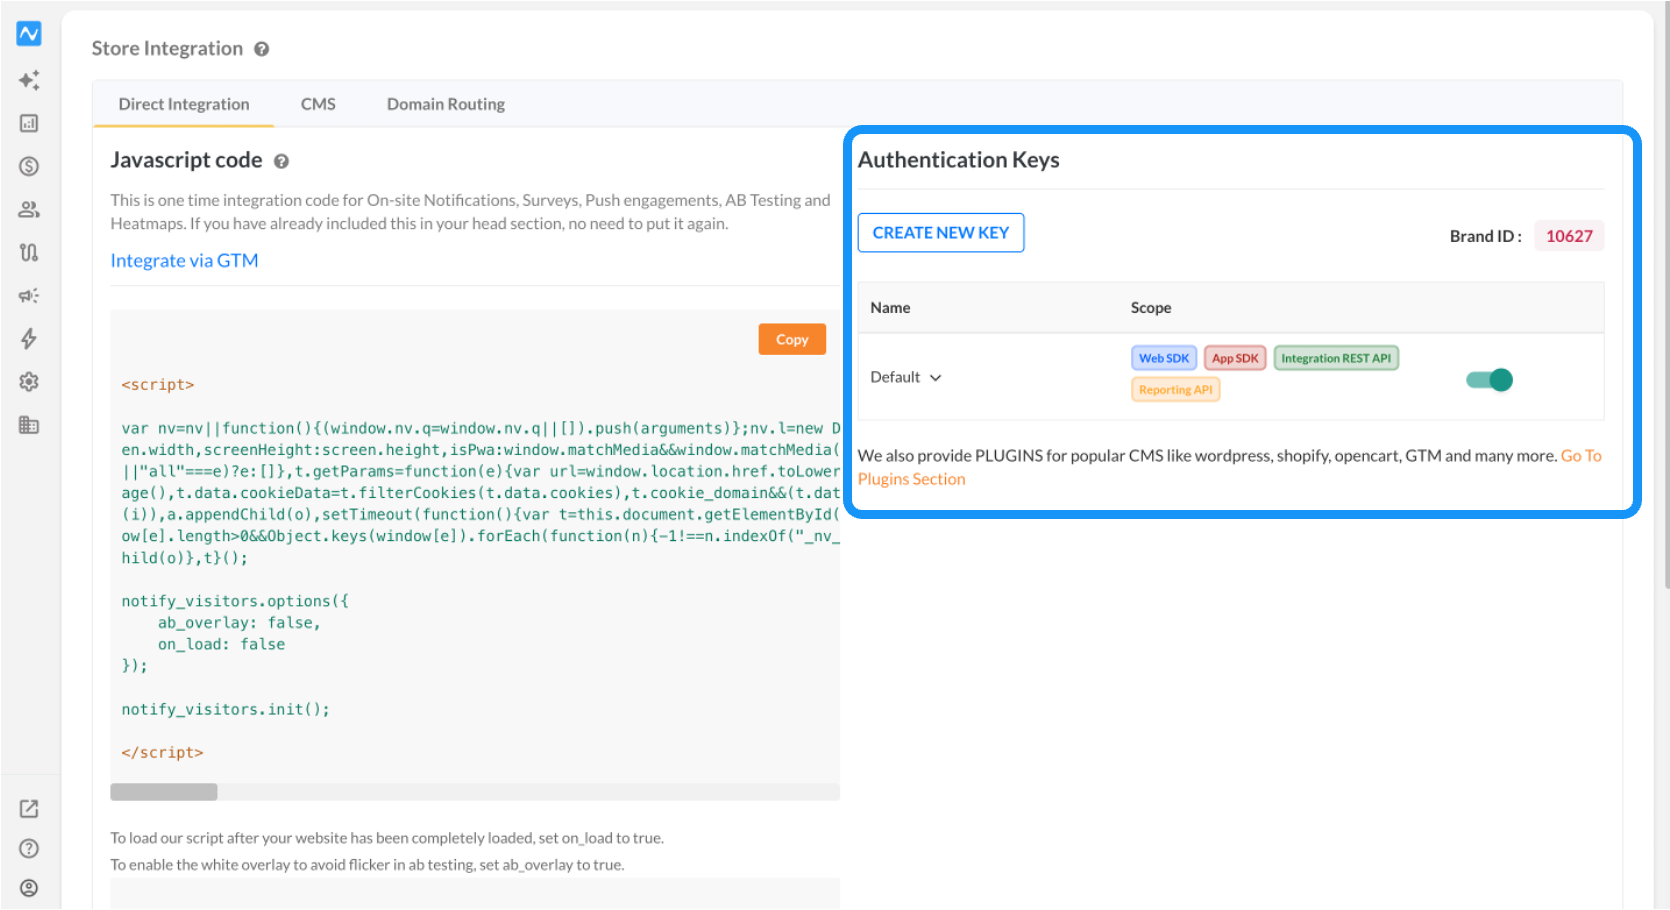Open the building icon in sidebar
Screen dimensions: 1670x910
tap(29, 424)
